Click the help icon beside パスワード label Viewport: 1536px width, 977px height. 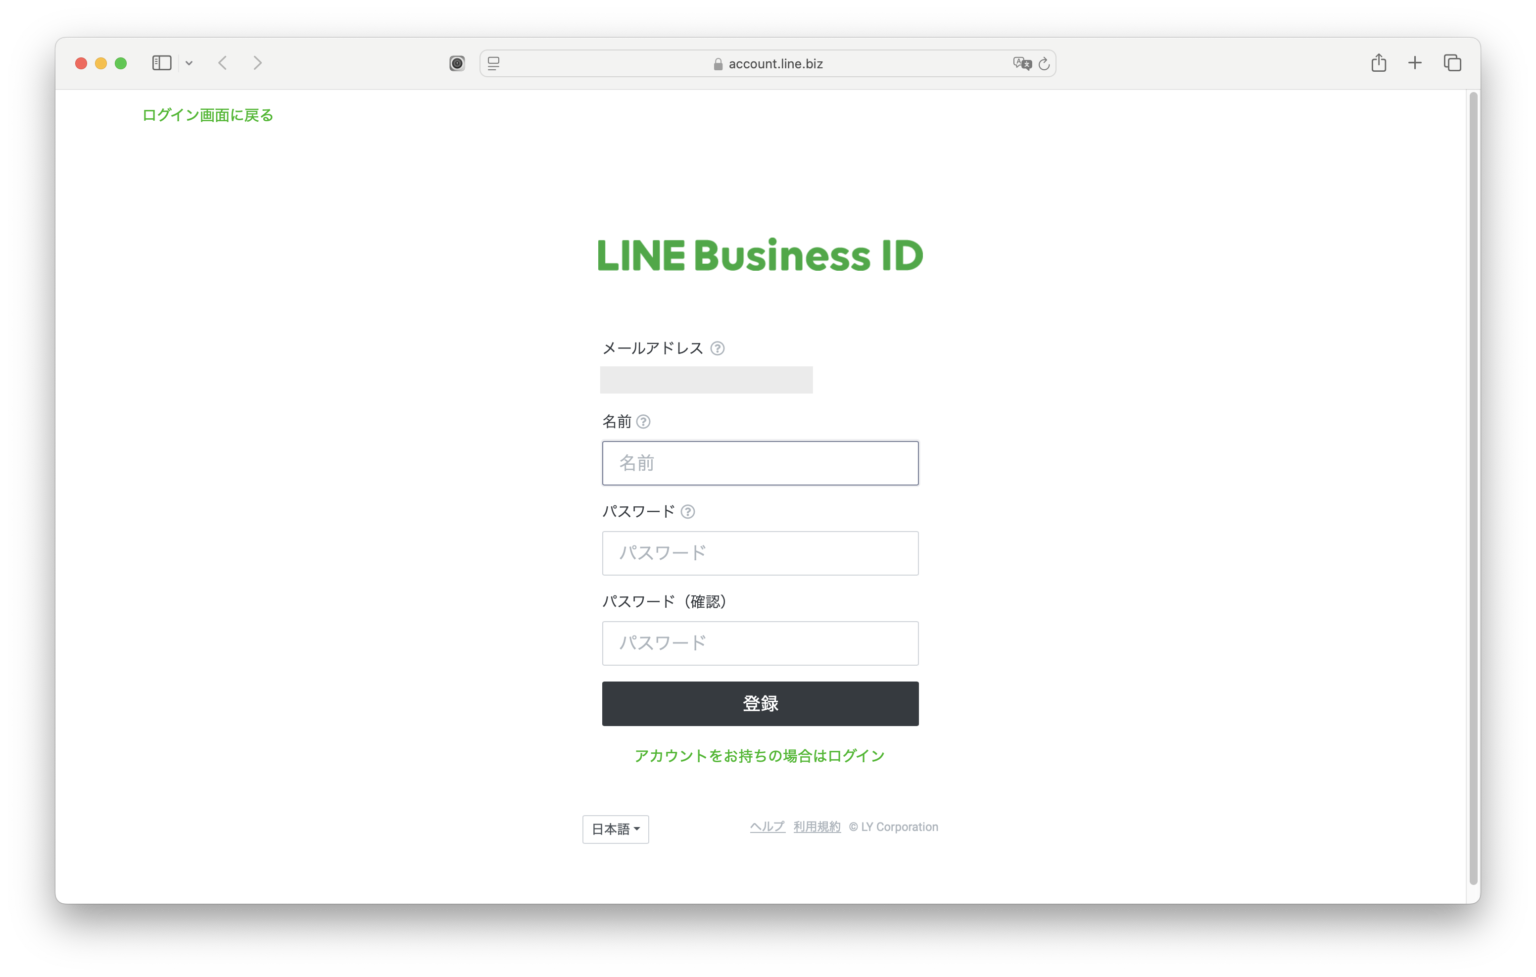pyautogui.click(x=688, y=512)
